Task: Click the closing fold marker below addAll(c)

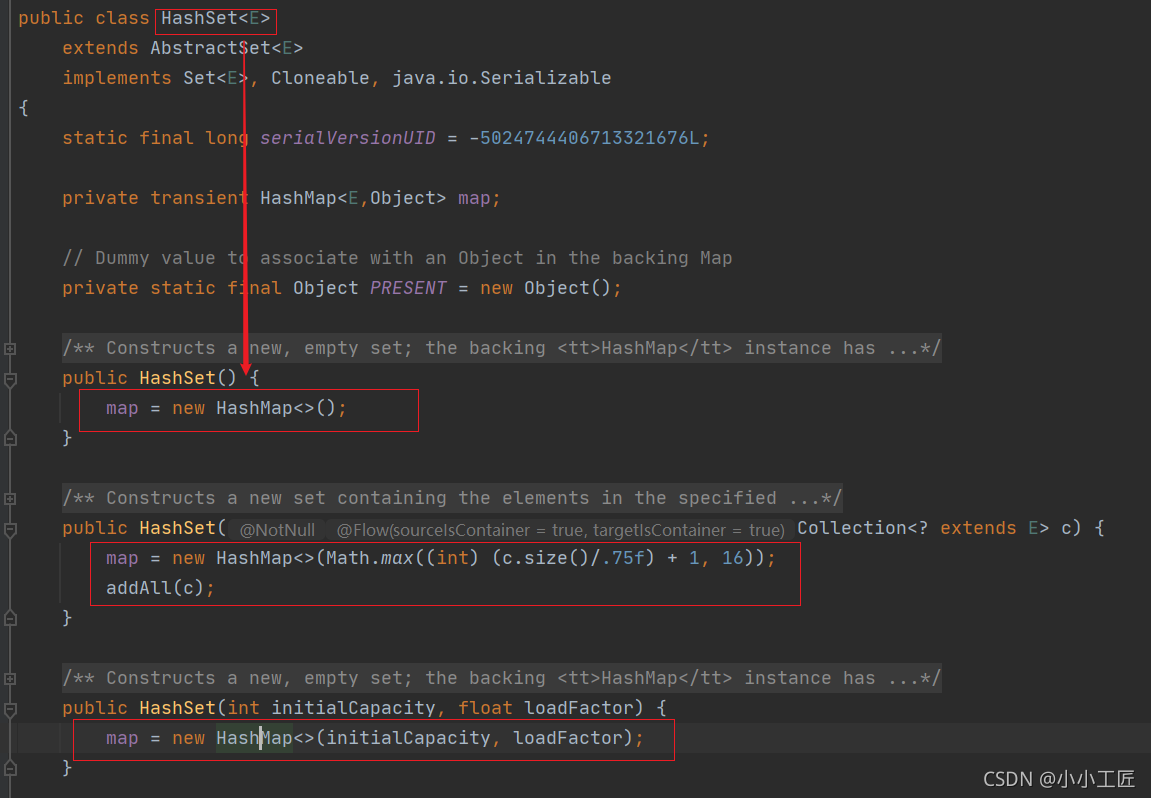Action: [x=10, y=617]
